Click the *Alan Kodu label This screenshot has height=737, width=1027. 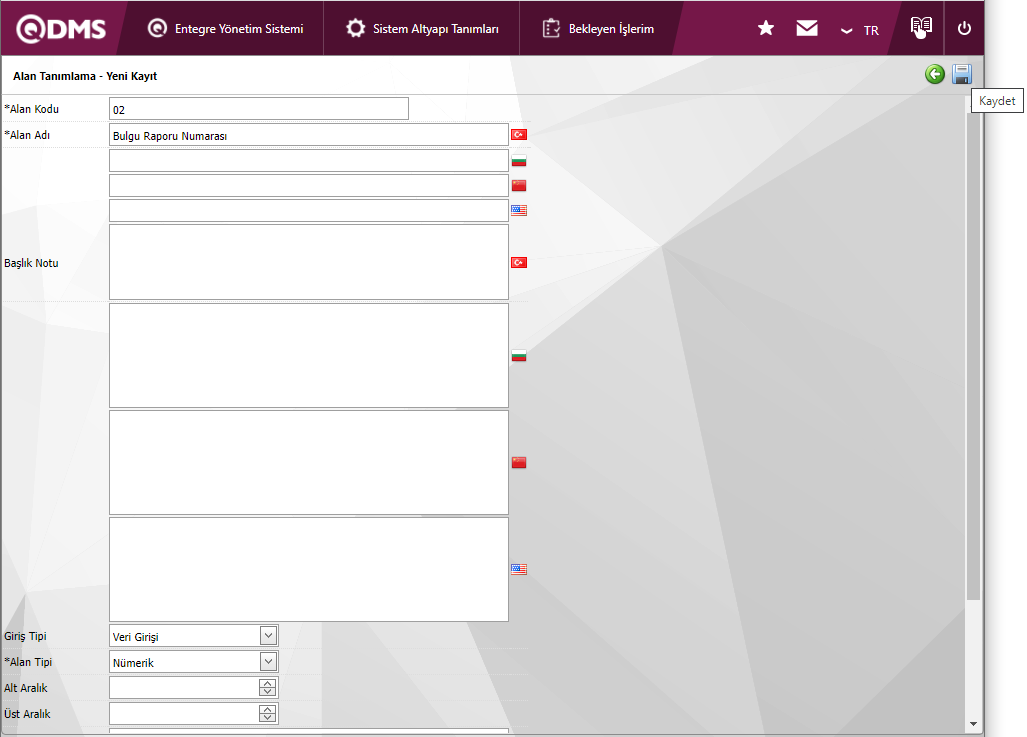point(31,109)
